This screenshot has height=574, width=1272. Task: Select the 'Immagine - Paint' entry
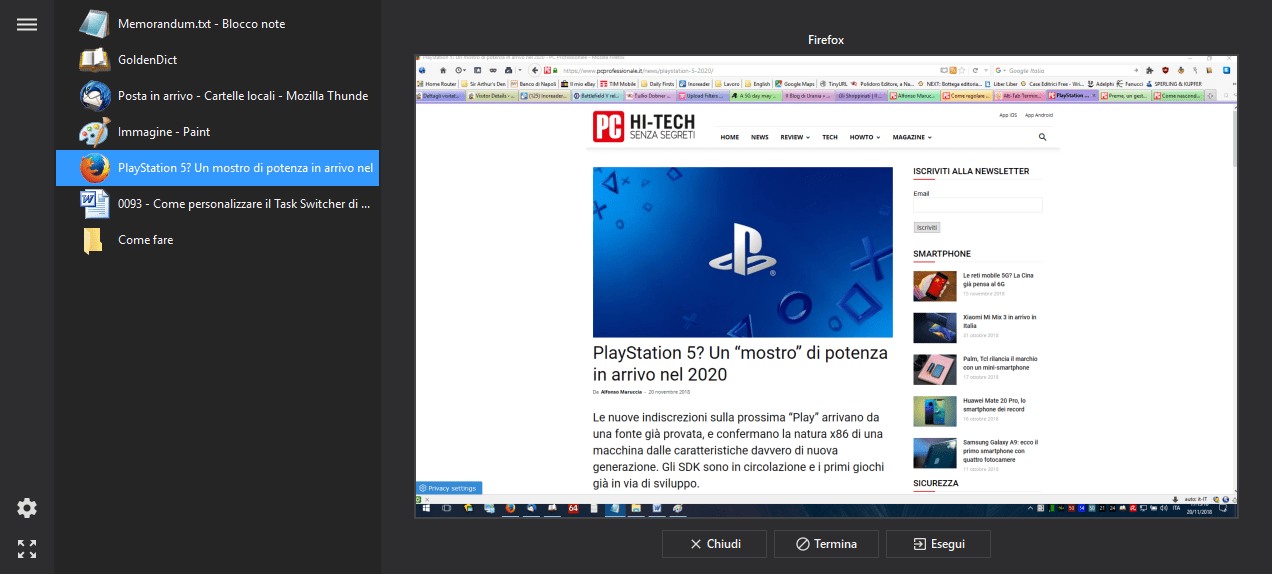click(164, 132)
